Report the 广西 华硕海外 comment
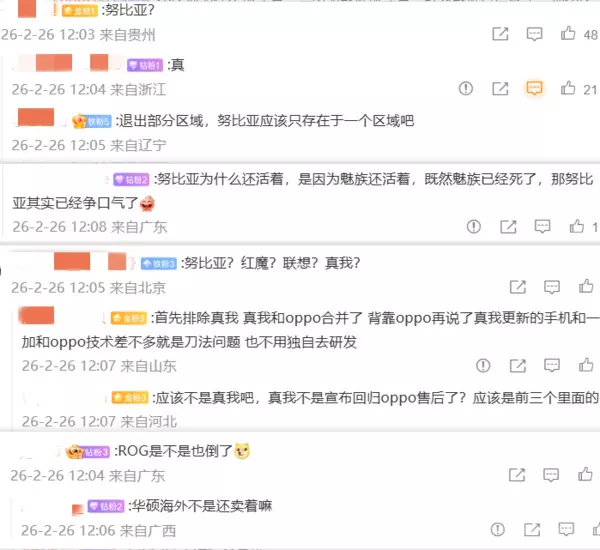The width and height of the screenshot is (600, 550). (498, 530)
